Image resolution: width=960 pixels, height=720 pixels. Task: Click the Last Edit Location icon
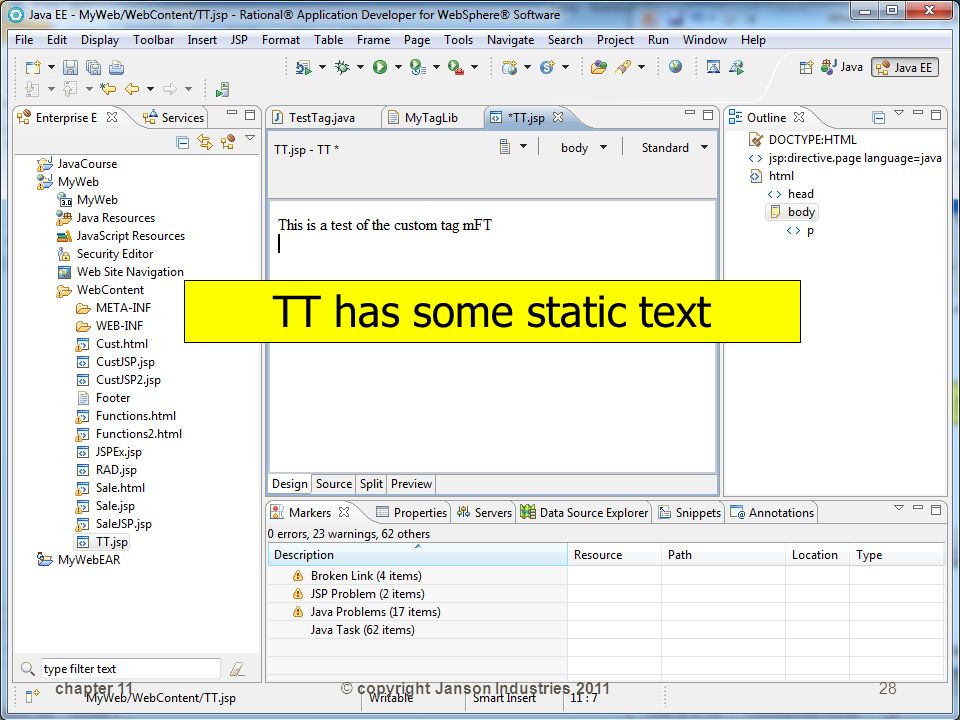[108, 89]
